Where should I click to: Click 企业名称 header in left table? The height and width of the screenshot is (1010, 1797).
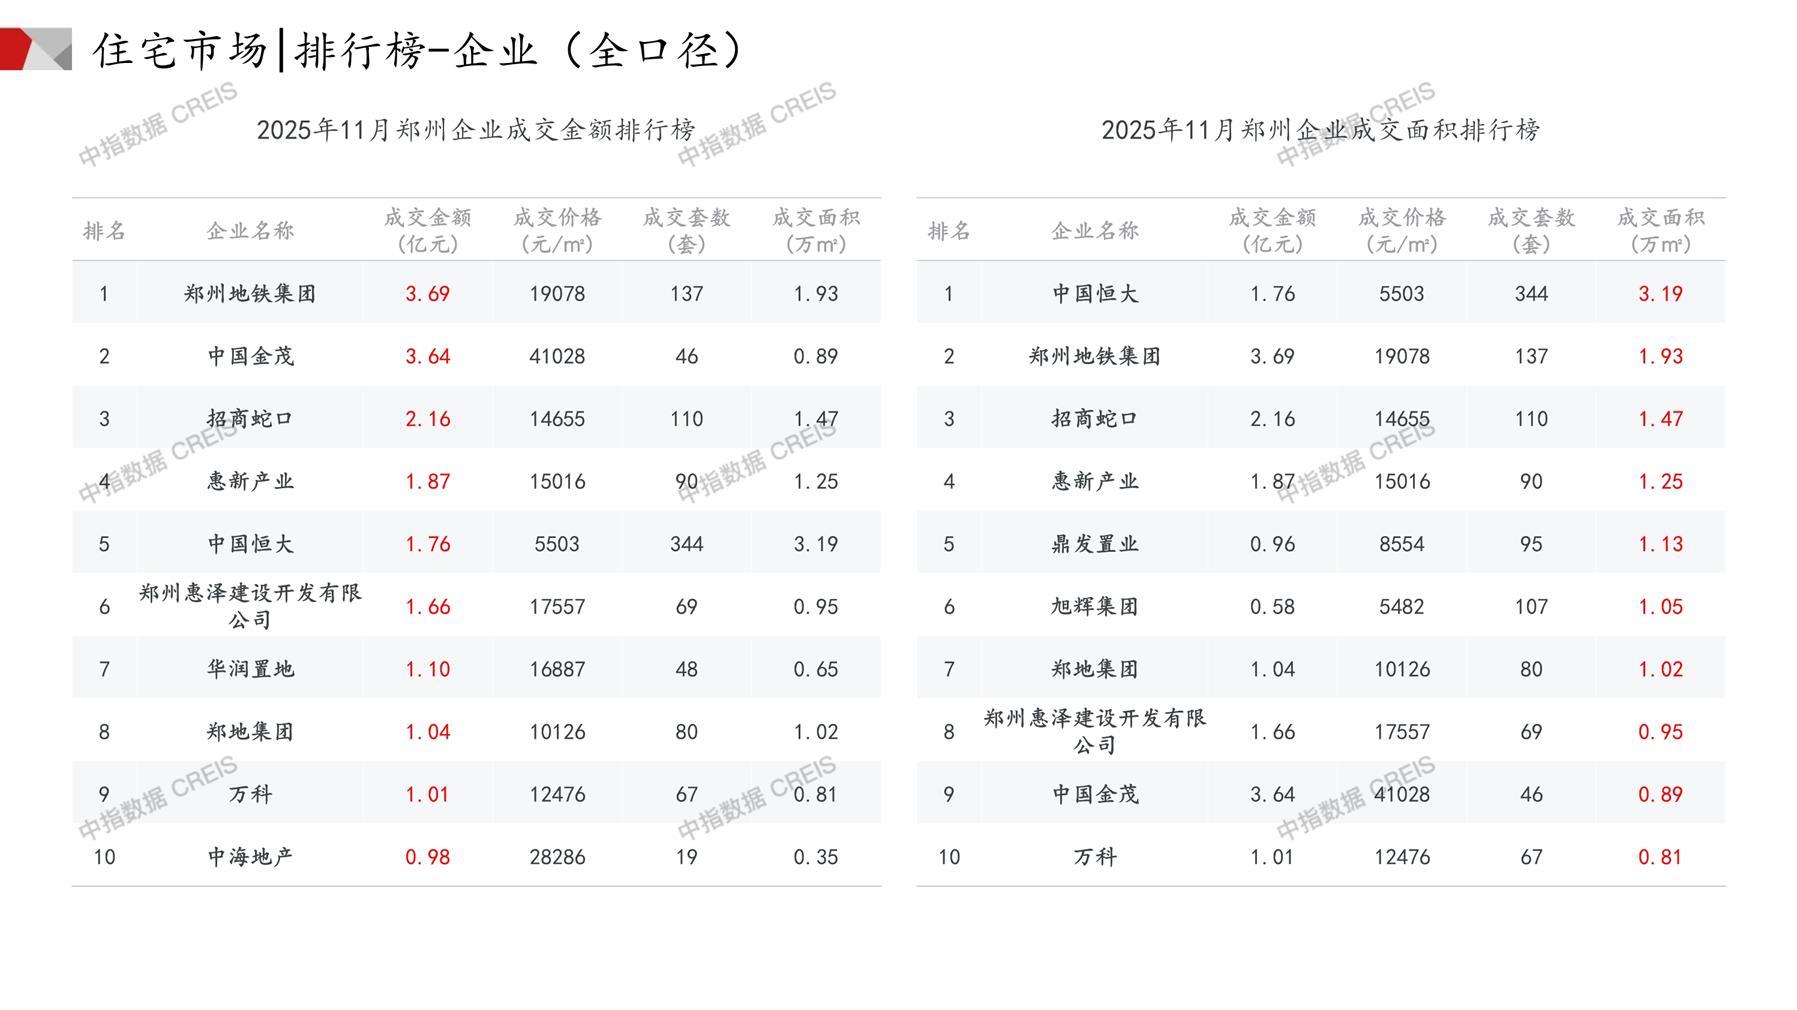tap(250, 231)
